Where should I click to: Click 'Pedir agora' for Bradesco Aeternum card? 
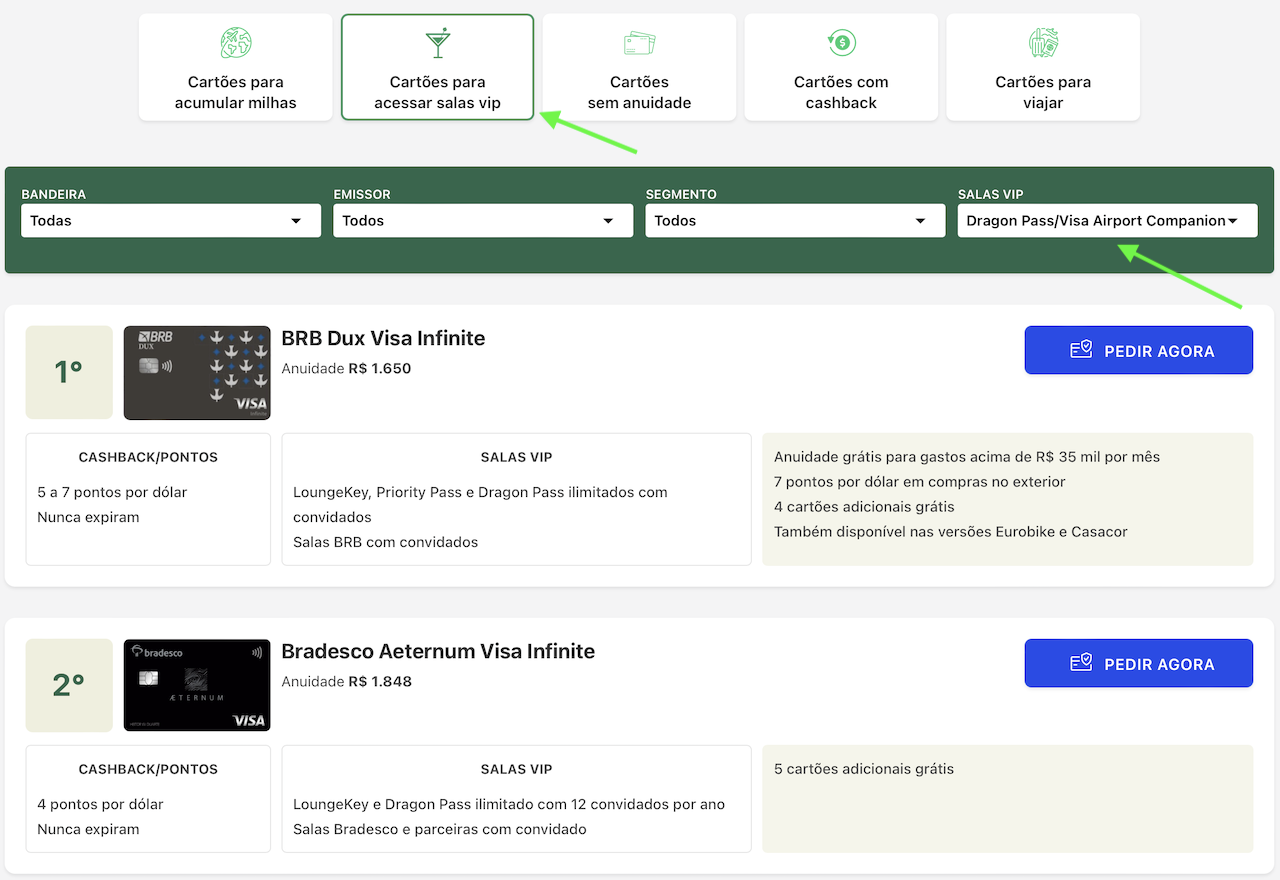(x=1139, y=663)
